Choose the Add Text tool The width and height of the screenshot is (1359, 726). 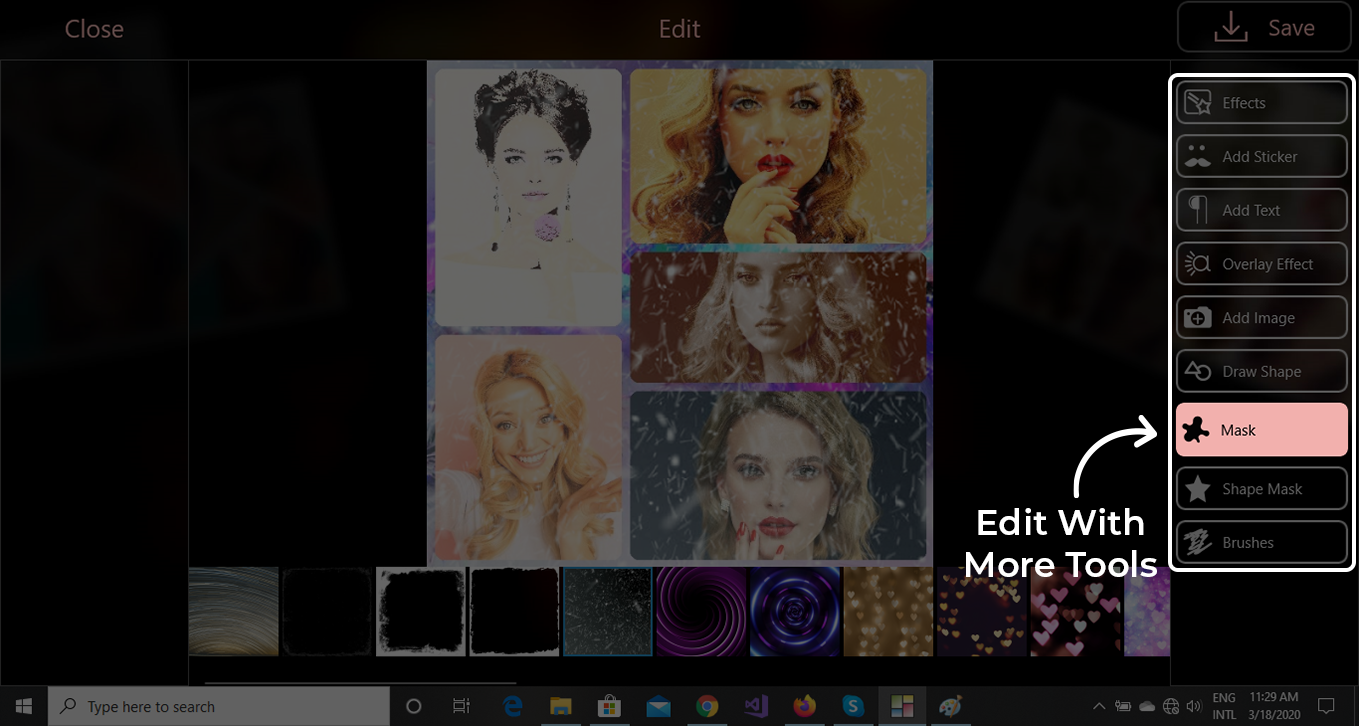pos(1261,210)
